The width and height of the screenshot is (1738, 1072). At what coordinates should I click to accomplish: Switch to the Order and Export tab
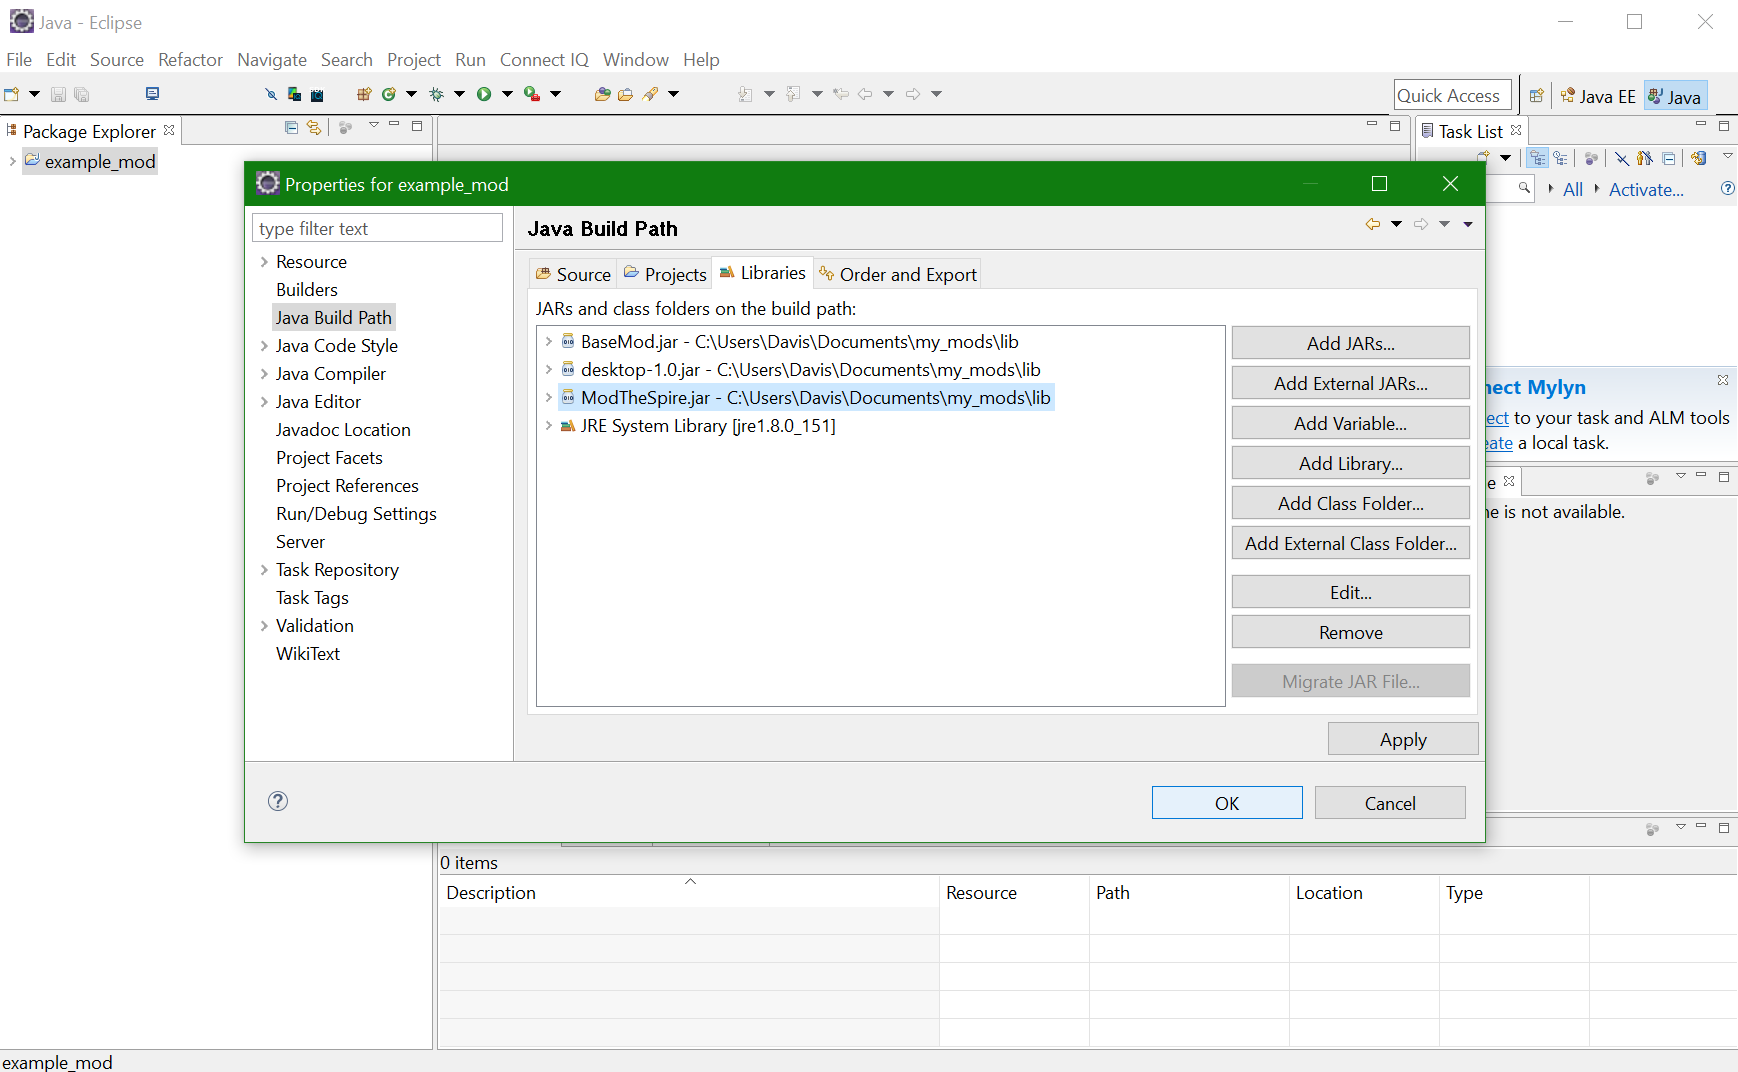point(897,274)
